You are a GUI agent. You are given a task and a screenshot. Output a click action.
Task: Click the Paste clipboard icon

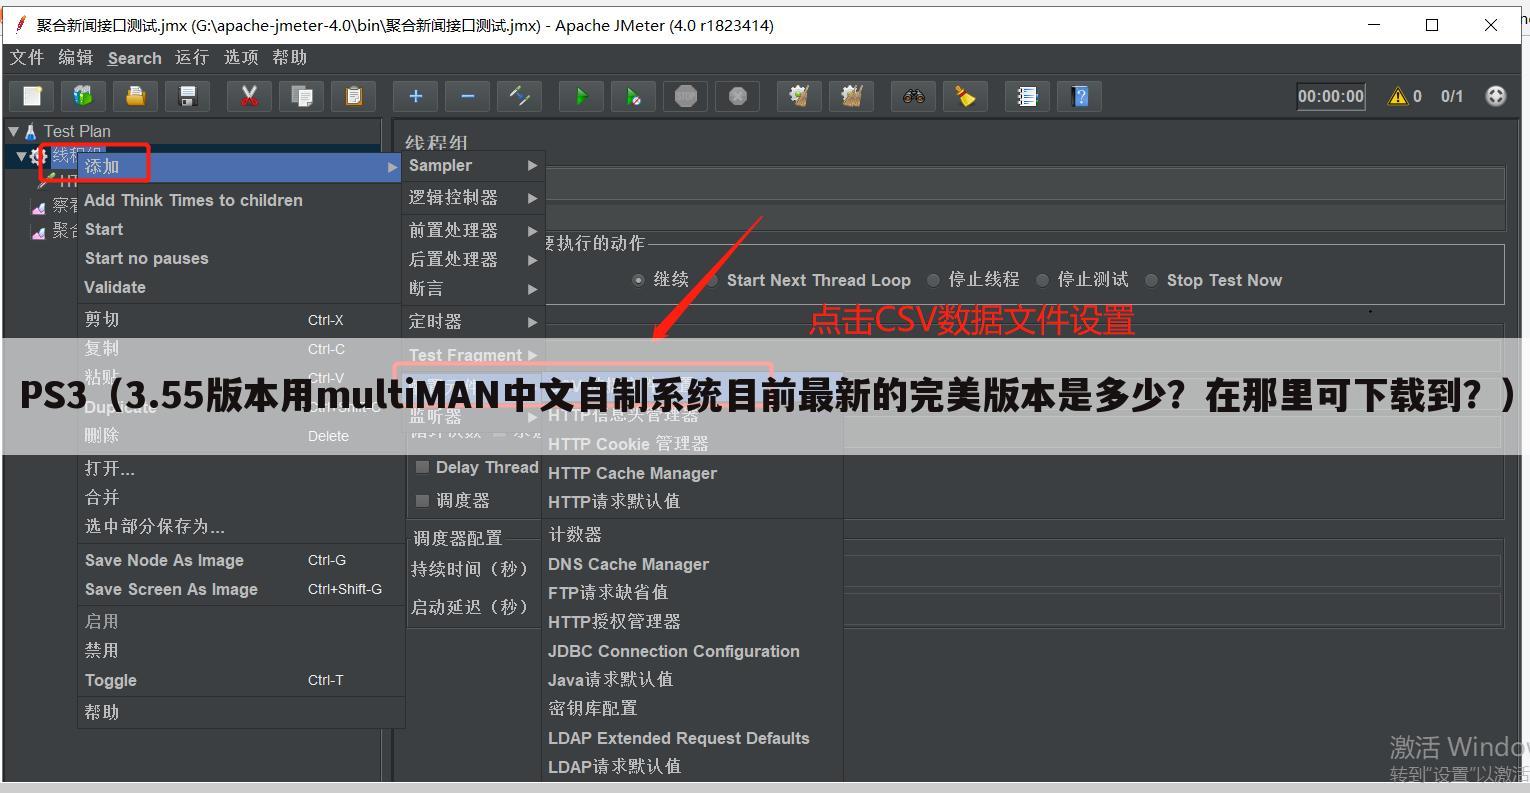coord(353,96)
